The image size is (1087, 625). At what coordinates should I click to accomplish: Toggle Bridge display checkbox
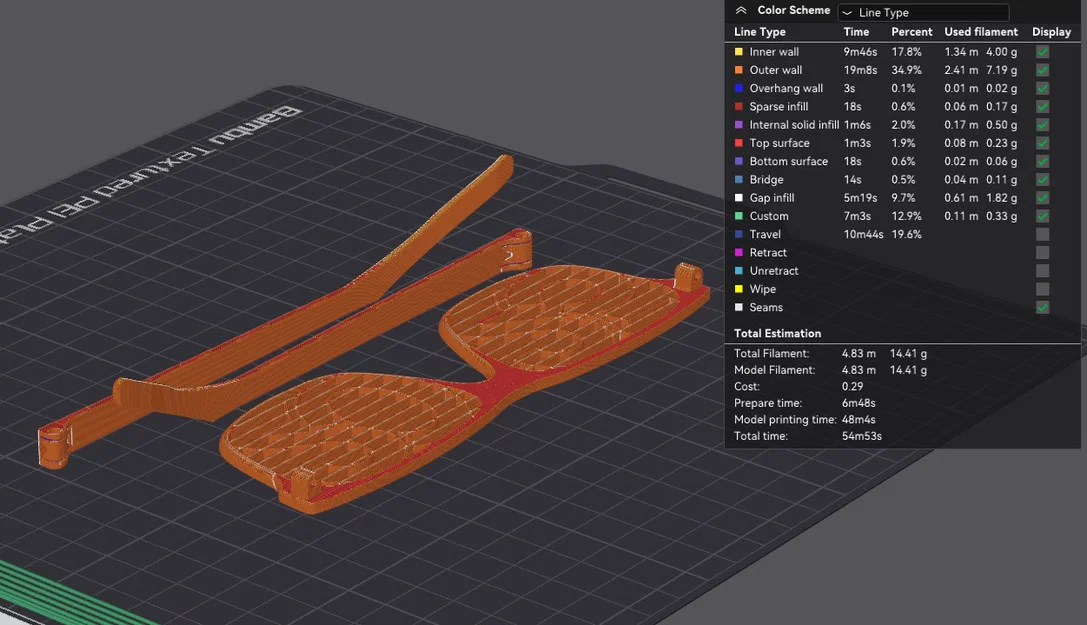pos(1043,179)
